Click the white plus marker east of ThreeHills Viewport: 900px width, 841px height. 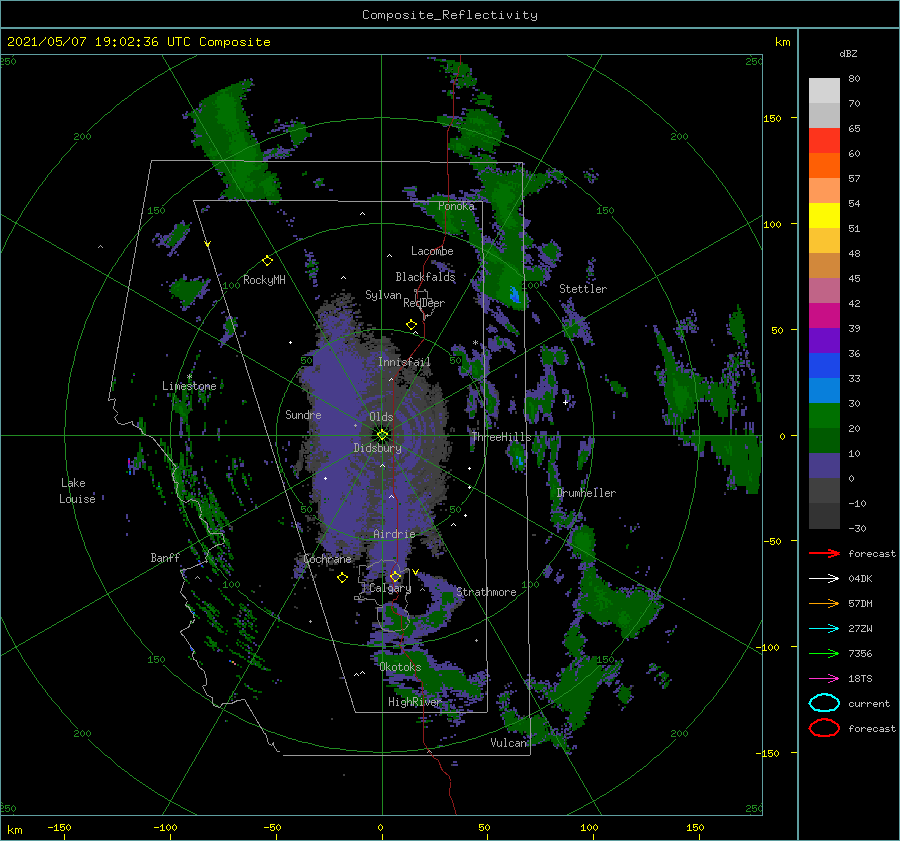point(565,402)
